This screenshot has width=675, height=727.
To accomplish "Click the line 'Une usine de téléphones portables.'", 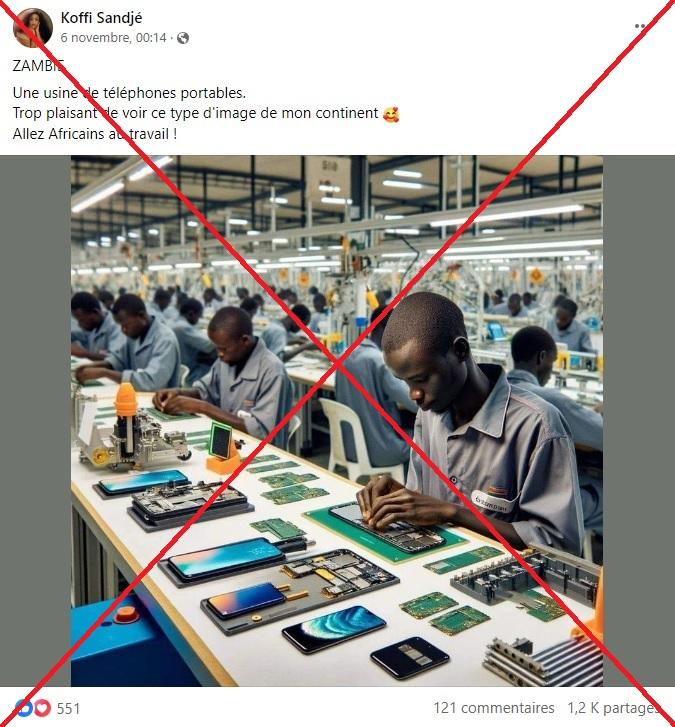I will [129, 93].
